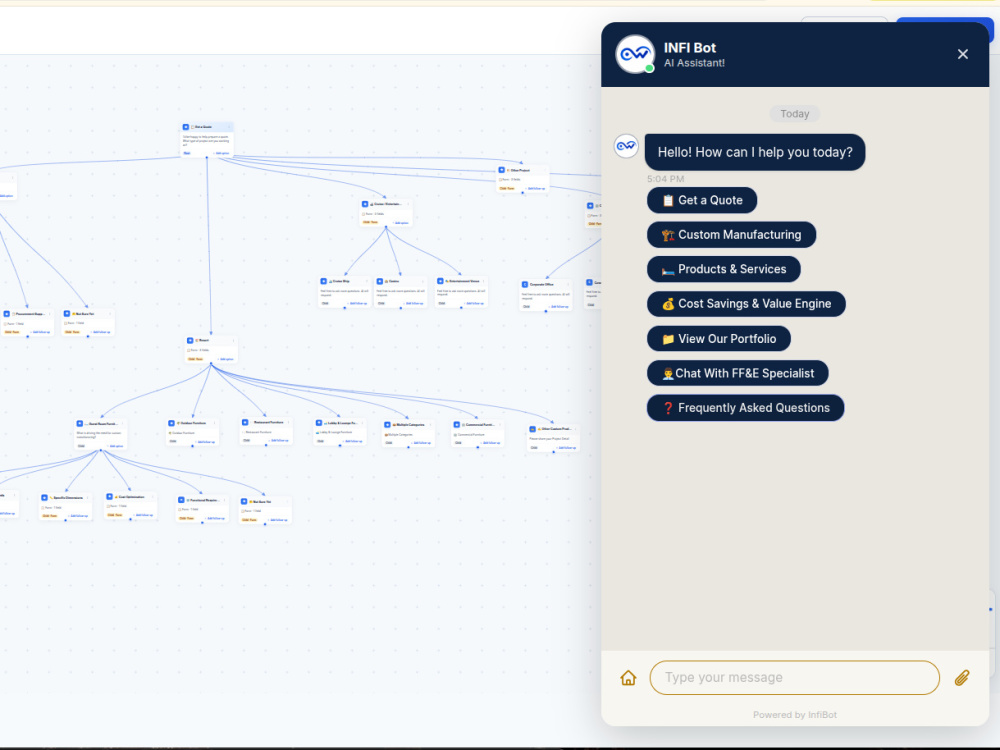
Task: Start Chat With FF&E Specialist
Action: 738,373
